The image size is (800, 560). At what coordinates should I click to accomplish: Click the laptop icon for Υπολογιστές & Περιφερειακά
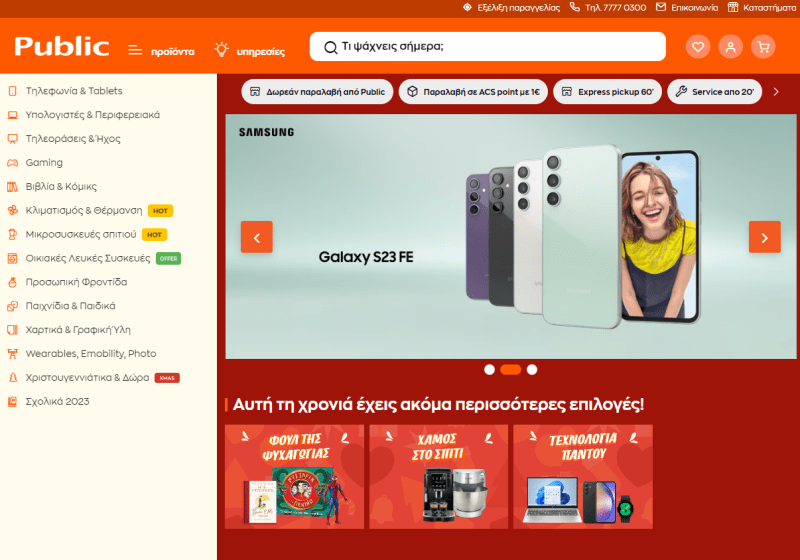[x=13, y=115]
